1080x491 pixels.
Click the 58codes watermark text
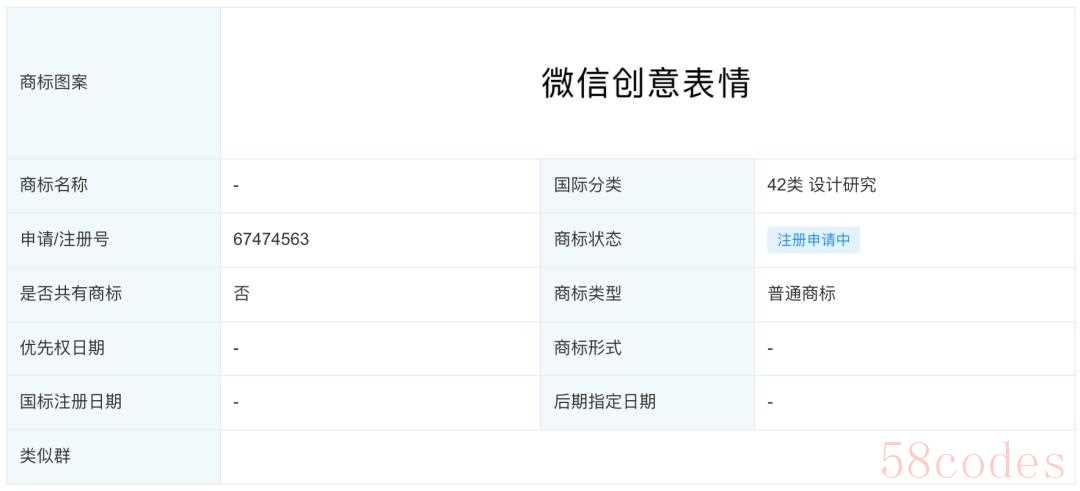973,461
